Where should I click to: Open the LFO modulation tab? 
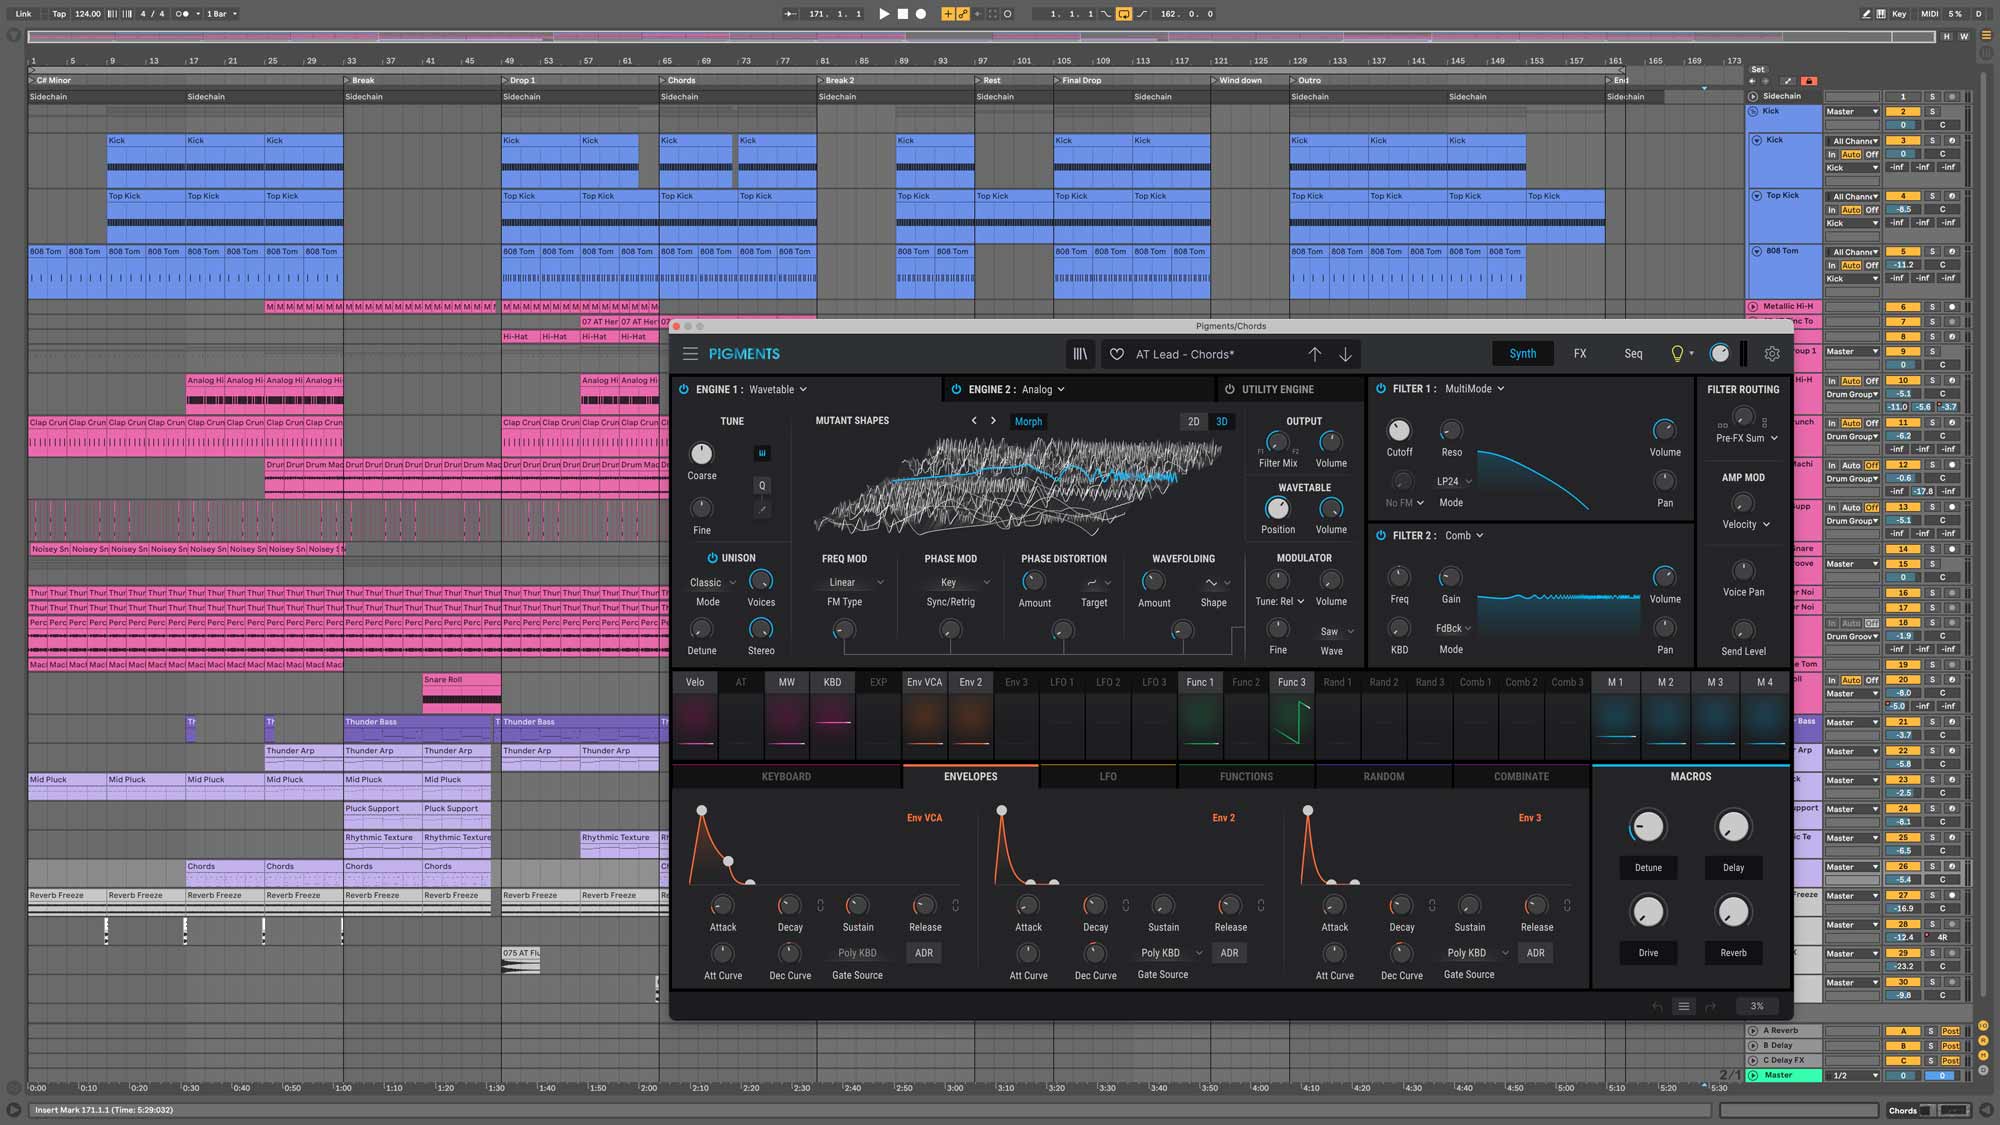[x=1108, y=776]
